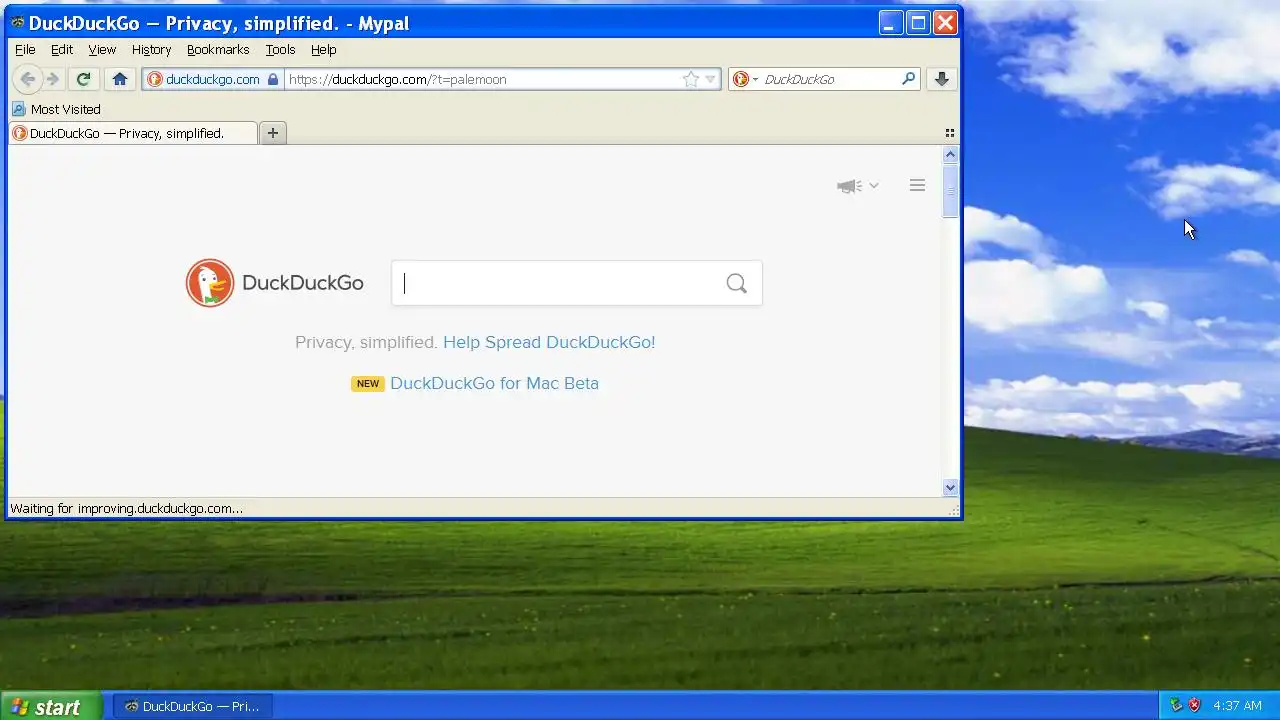Image resolution: width=1280 pixels, height=720 pixels.
Task: Click the 'Waiting for improving.duckduckgo.com...' status text
Action: pos(126,508)
